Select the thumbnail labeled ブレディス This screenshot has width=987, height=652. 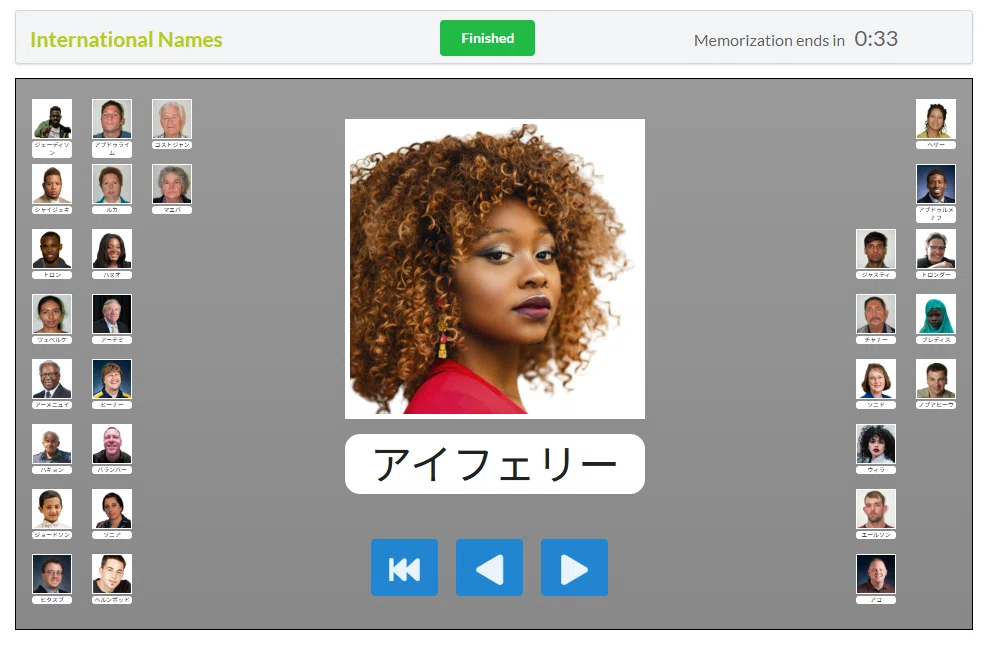tap(936, 314)
